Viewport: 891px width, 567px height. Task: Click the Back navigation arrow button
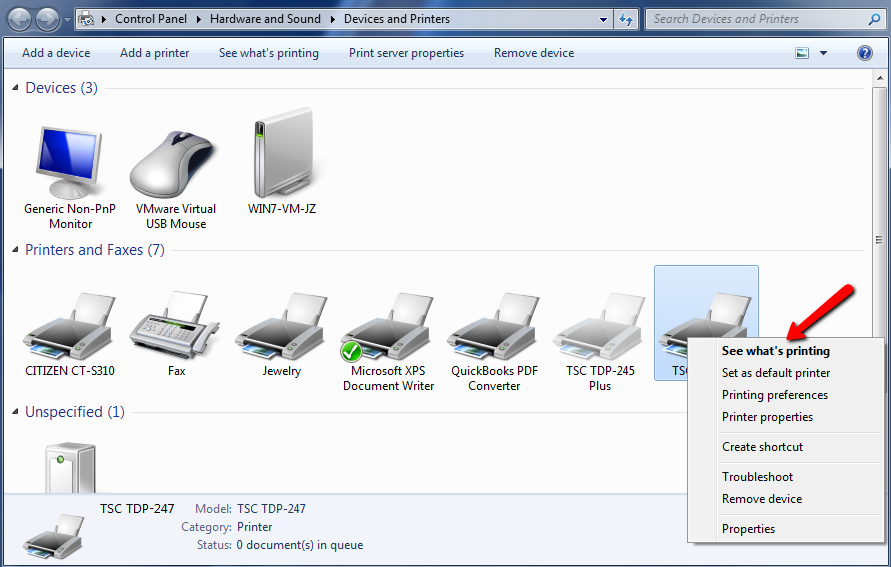point(20,20)
